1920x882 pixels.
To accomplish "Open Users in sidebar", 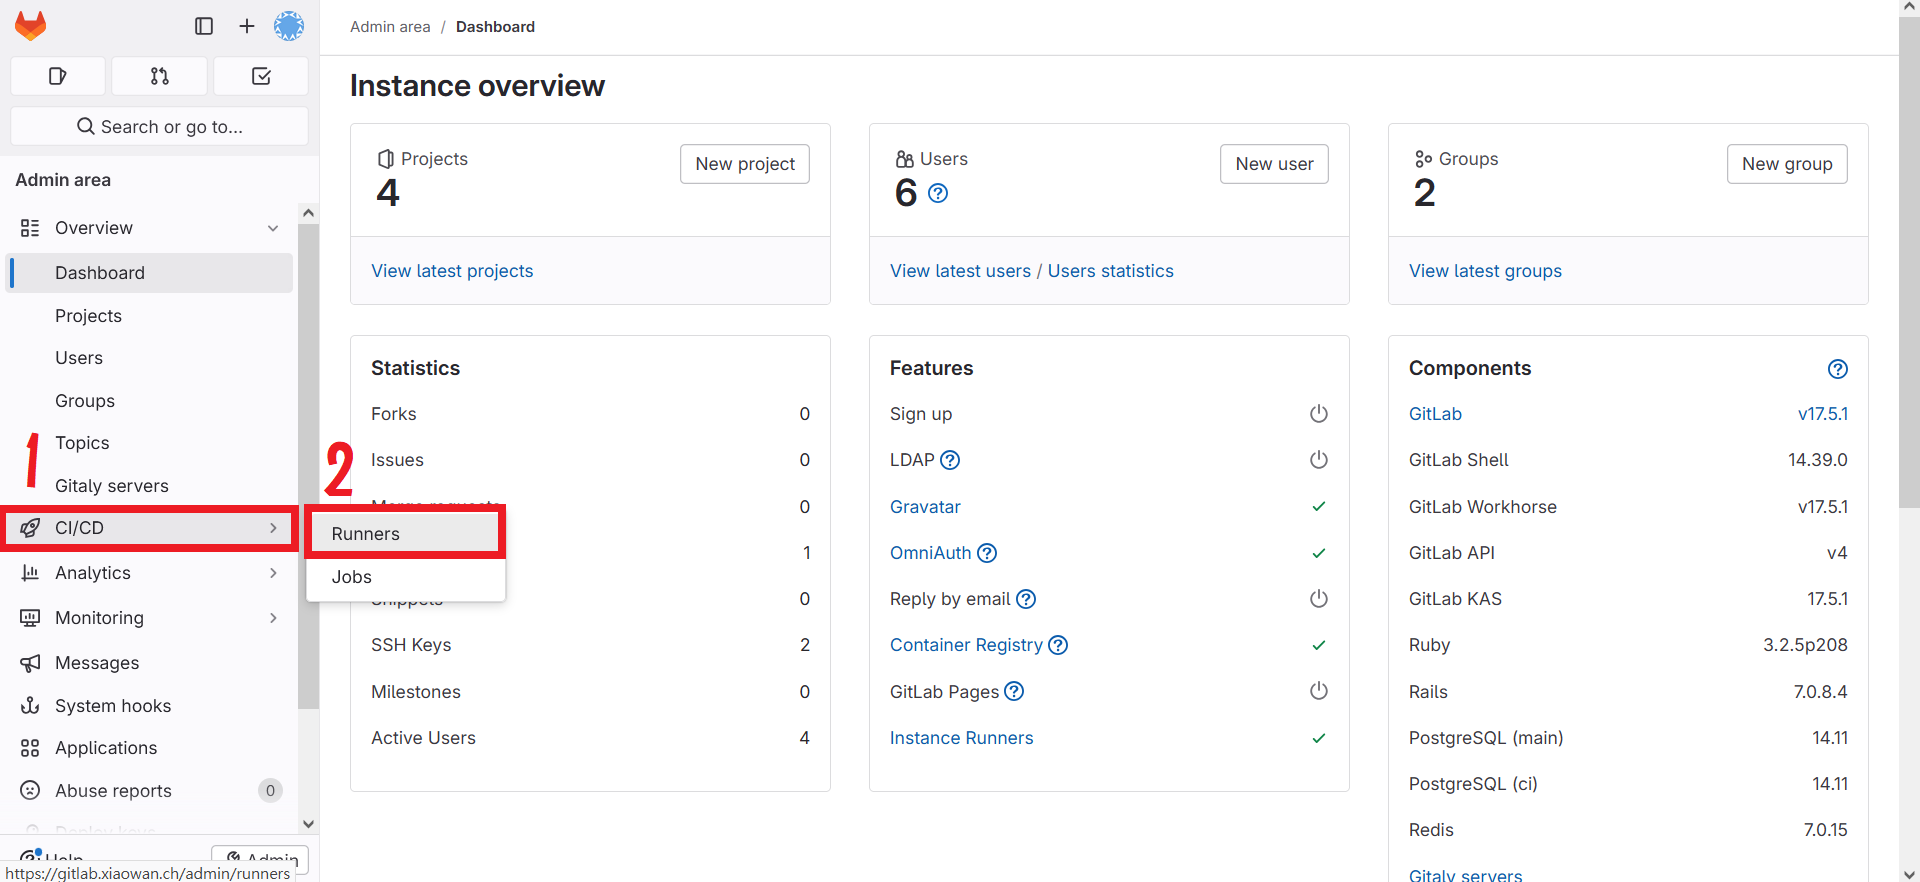I will 150,358.
